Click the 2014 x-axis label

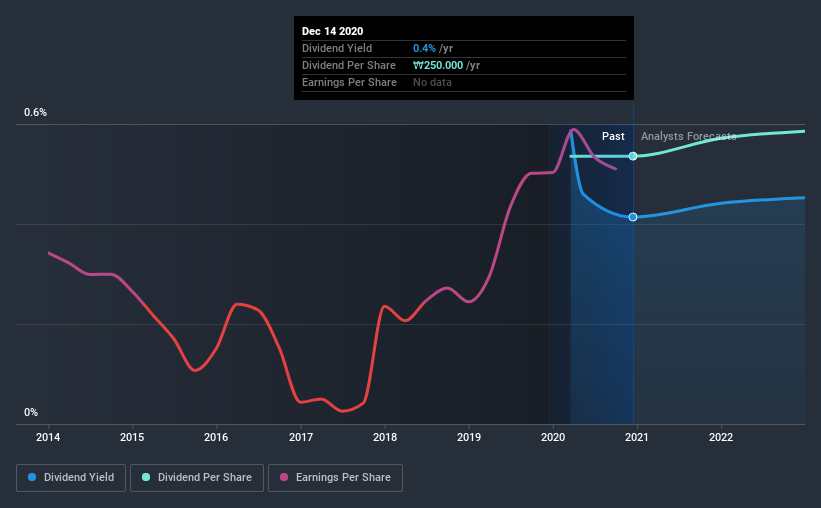point(48,437)
